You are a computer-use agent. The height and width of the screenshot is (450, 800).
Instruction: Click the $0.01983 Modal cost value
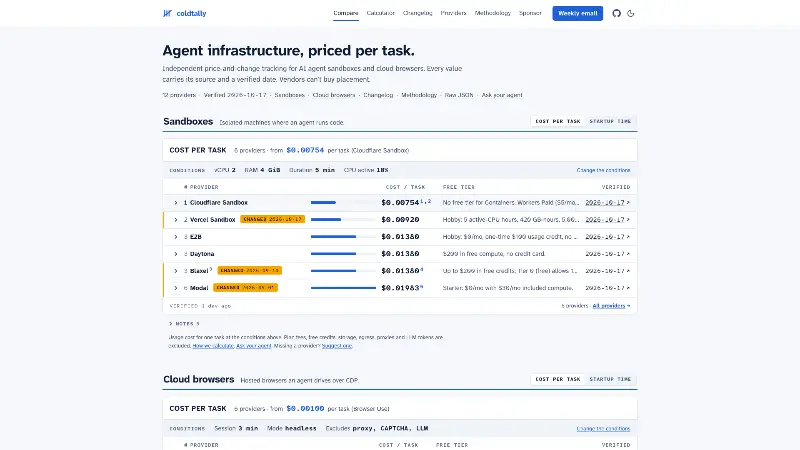click(400, 288)
